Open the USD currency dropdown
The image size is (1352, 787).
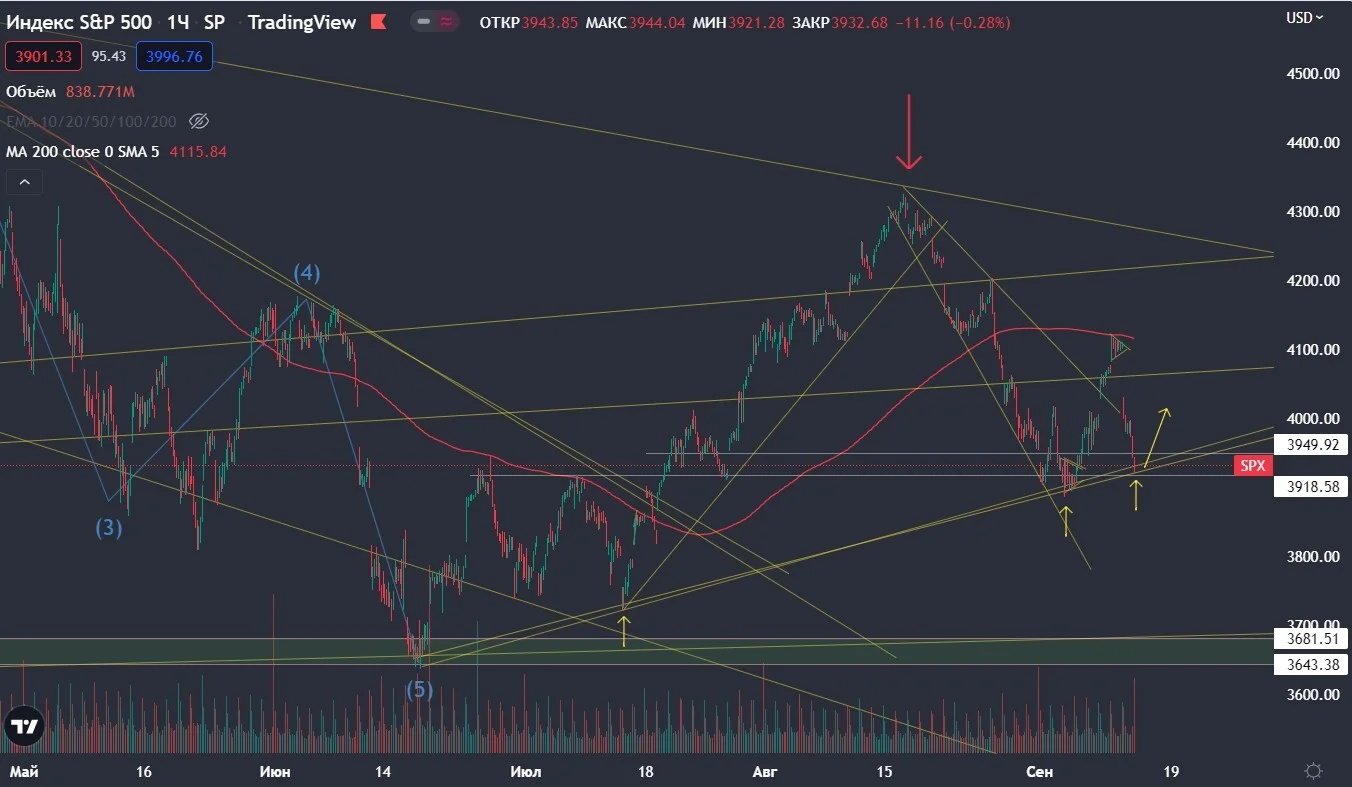pyautogui.click(x=1304, y=17)
